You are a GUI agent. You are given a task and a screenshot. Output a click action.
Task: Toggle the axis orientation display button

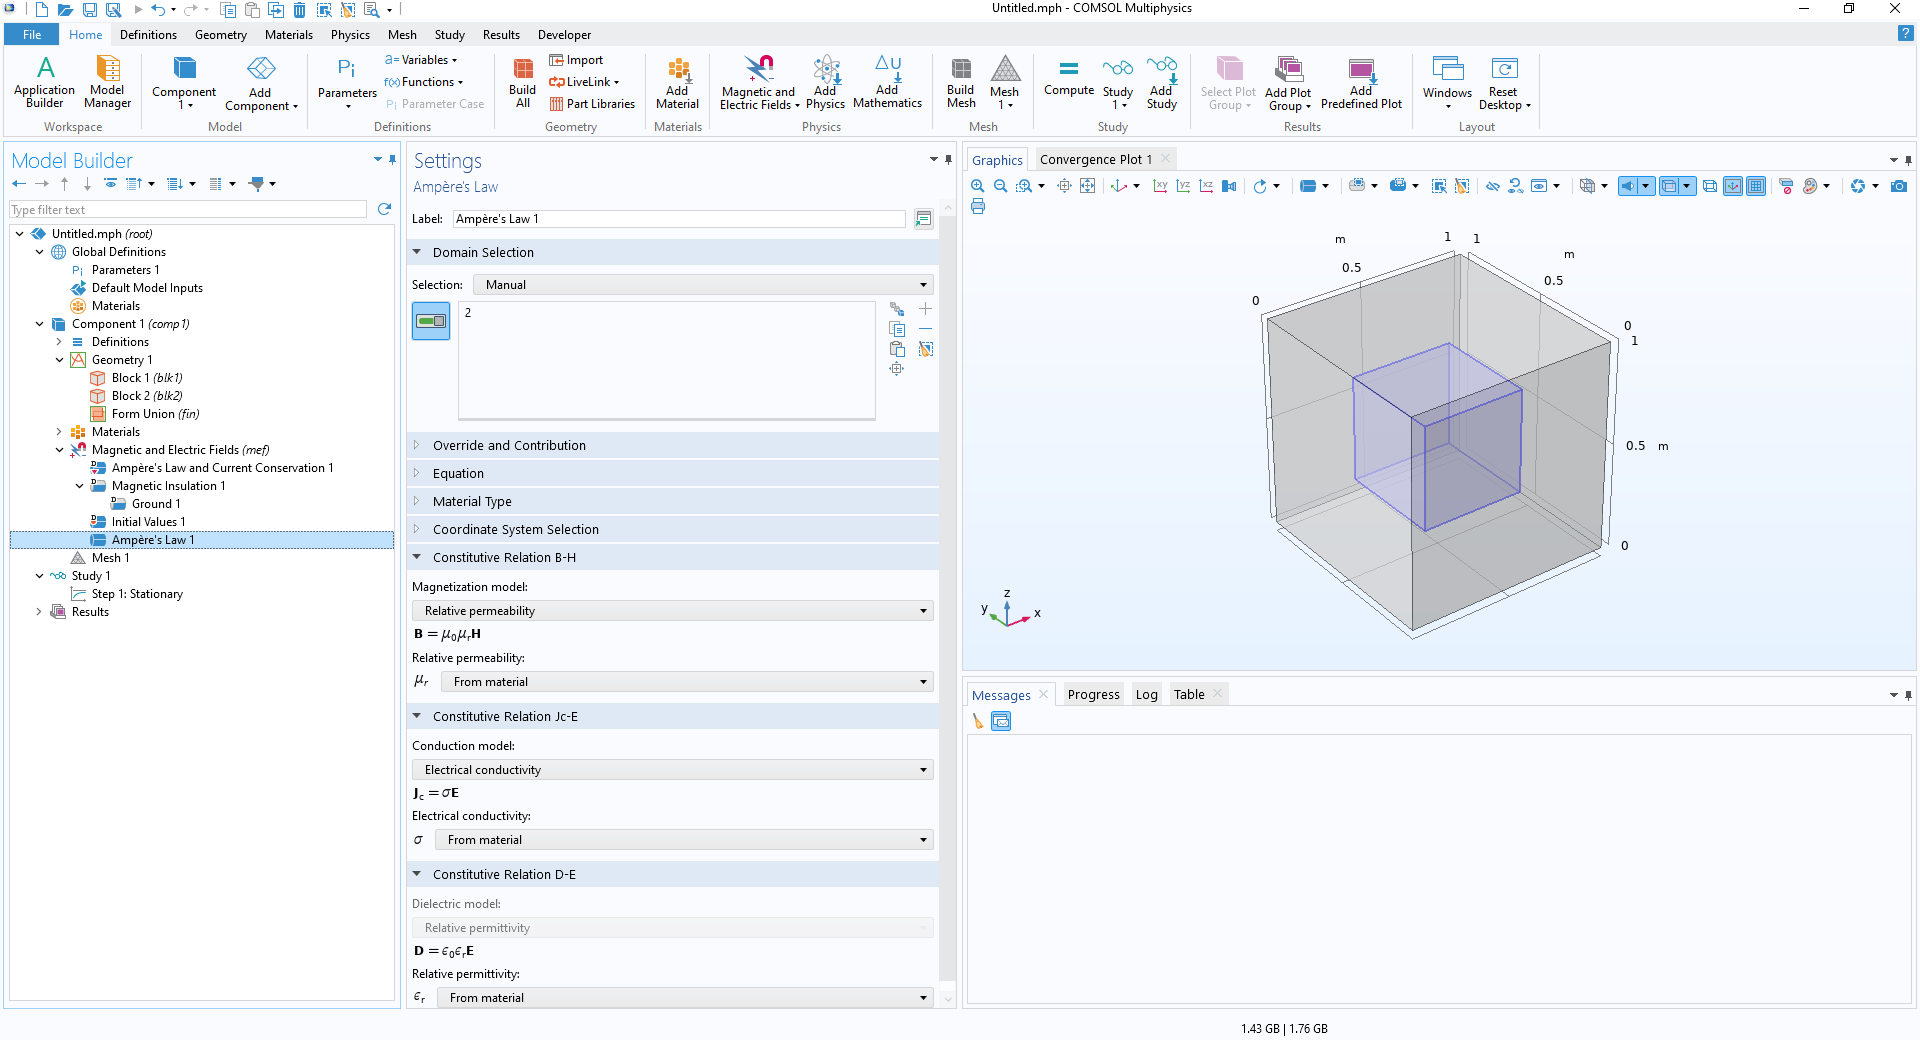point(1733,186)
